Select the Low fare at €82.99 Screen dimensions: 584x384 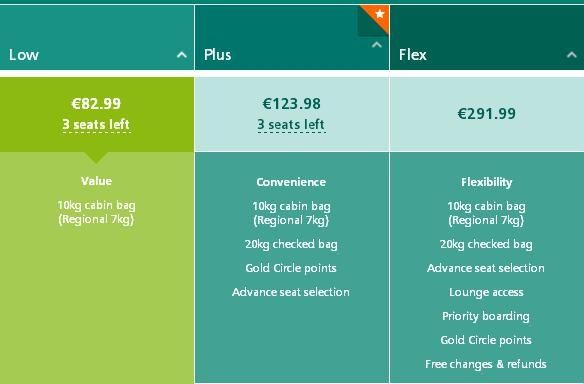[96, 114]
